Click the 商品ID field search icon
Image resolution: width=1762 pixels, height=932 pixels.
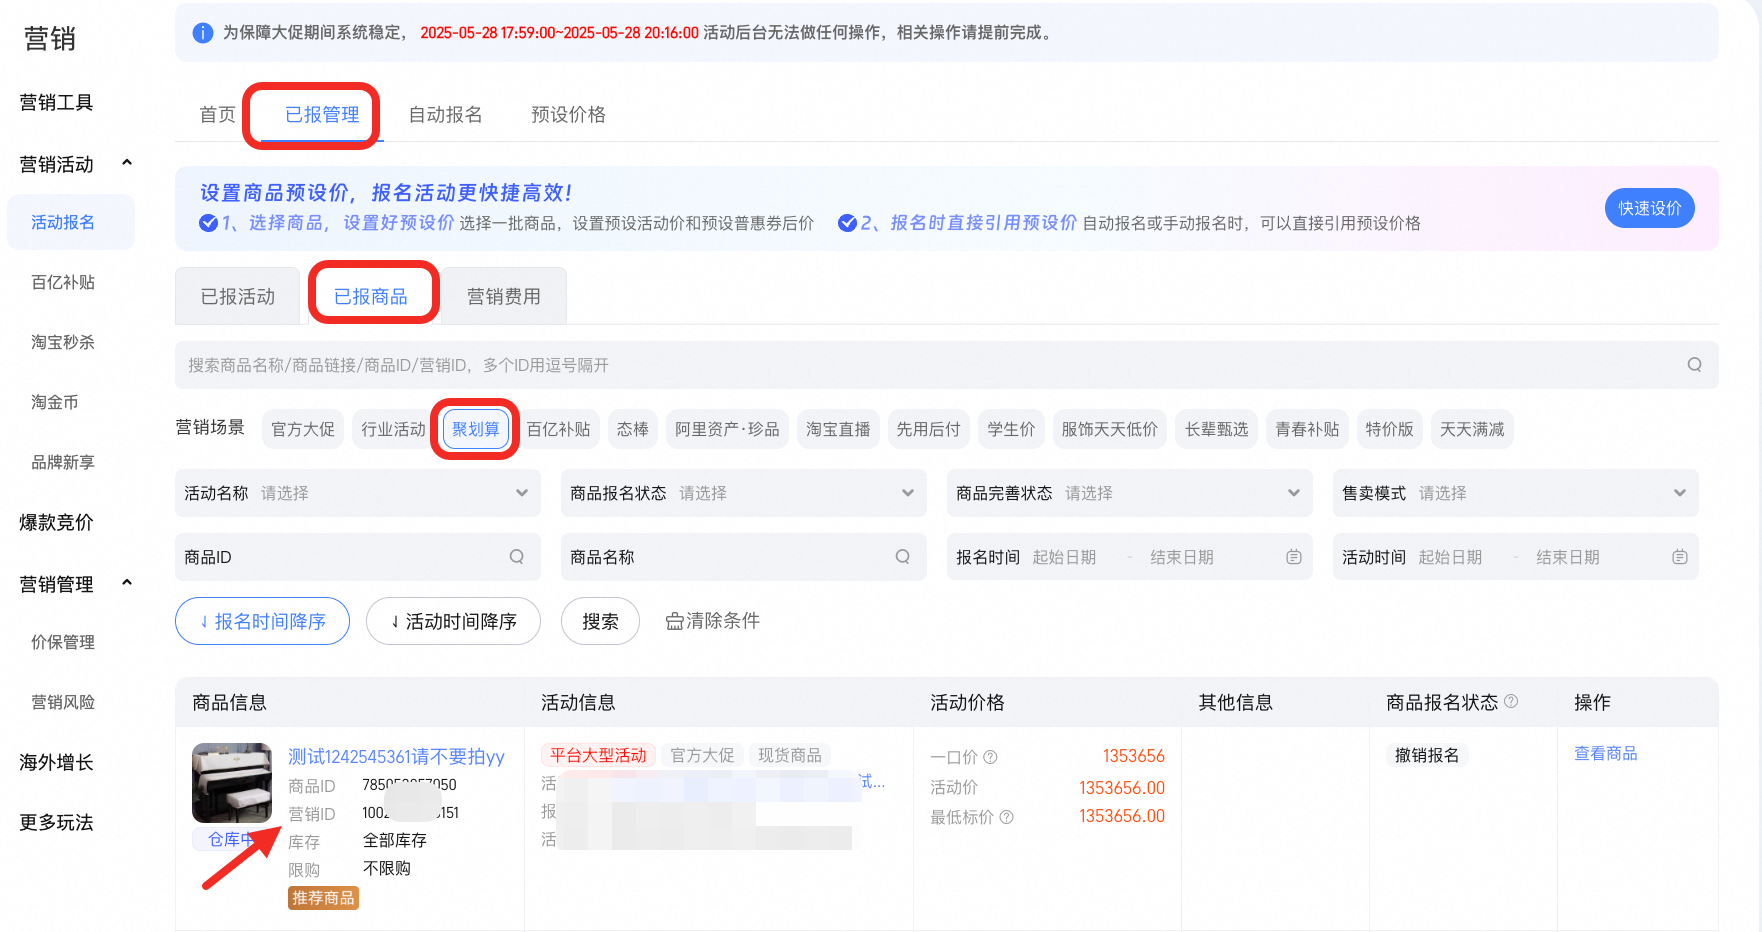pyautogui.click(x=517, y=557)
